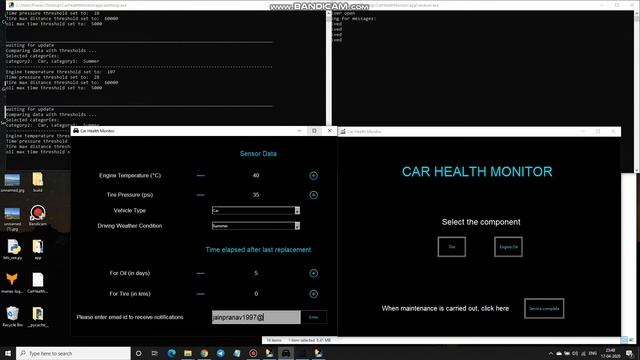Open the build folder on the desktop
The width and height of the screenshot is (640, 360).
[38, 182]
